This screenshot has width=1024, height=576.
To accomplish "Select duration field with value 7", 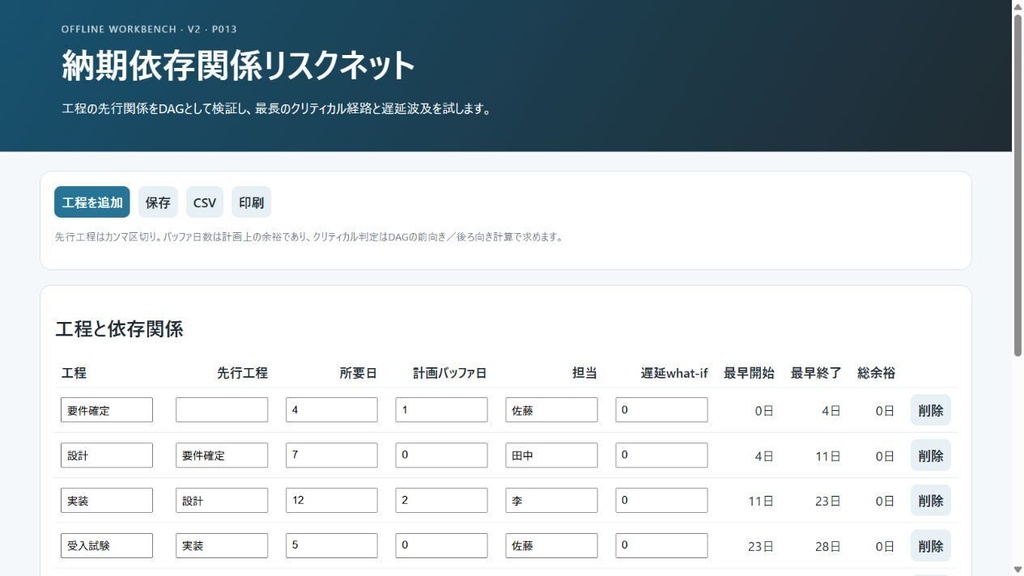I will click(x=331, y=455).
